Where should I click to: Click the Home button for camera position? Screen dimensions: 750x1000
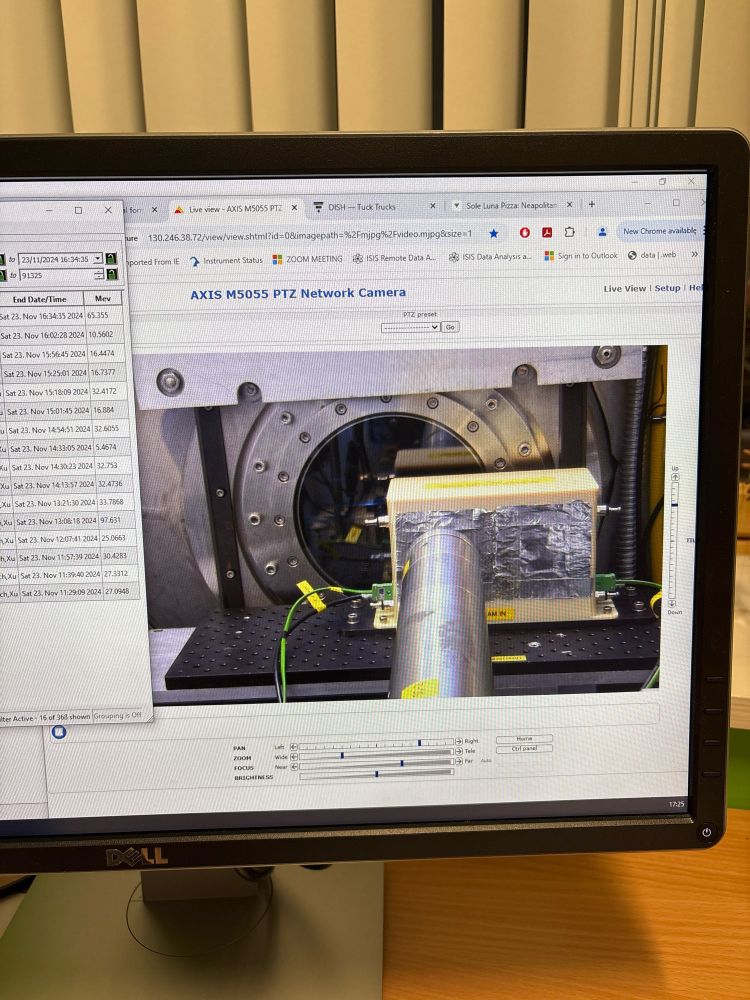tap(524, 739)
